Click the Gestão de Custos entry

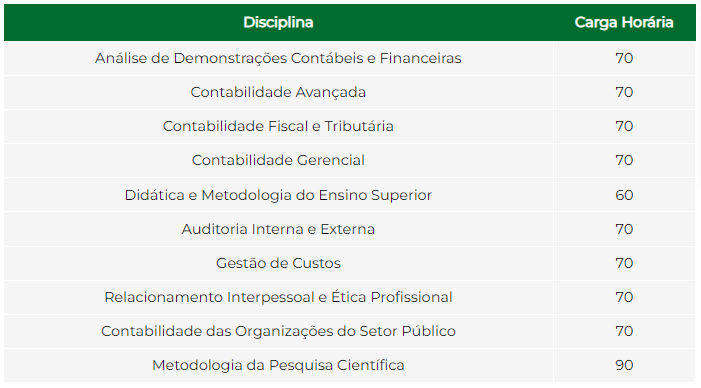pyautogui.click(x=278, y=263)
